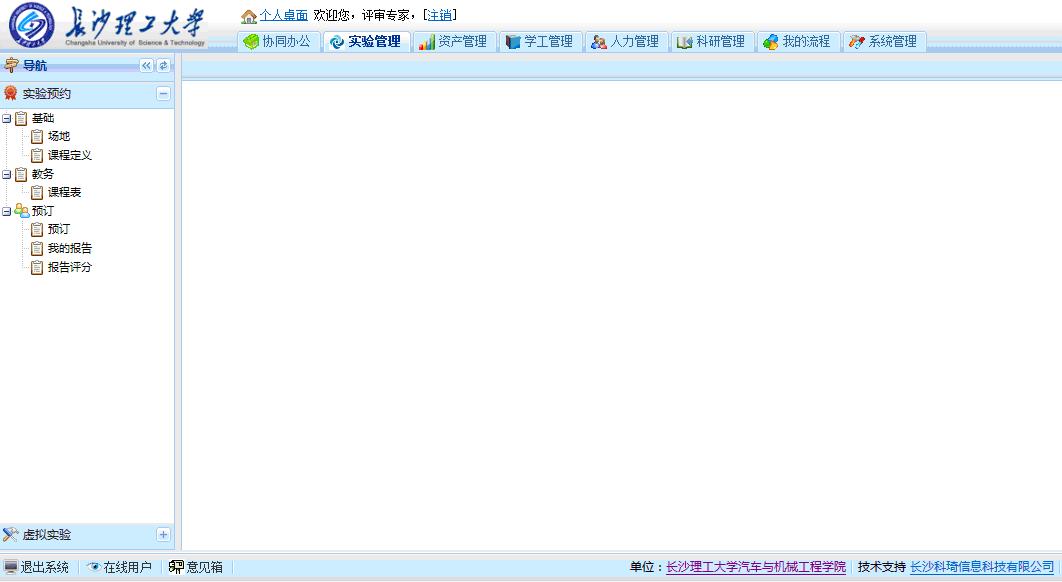Viewport: 1062px width, 582px height.
Task: Expand the 虚拟实验 panel section
Action: coord(163,535)
